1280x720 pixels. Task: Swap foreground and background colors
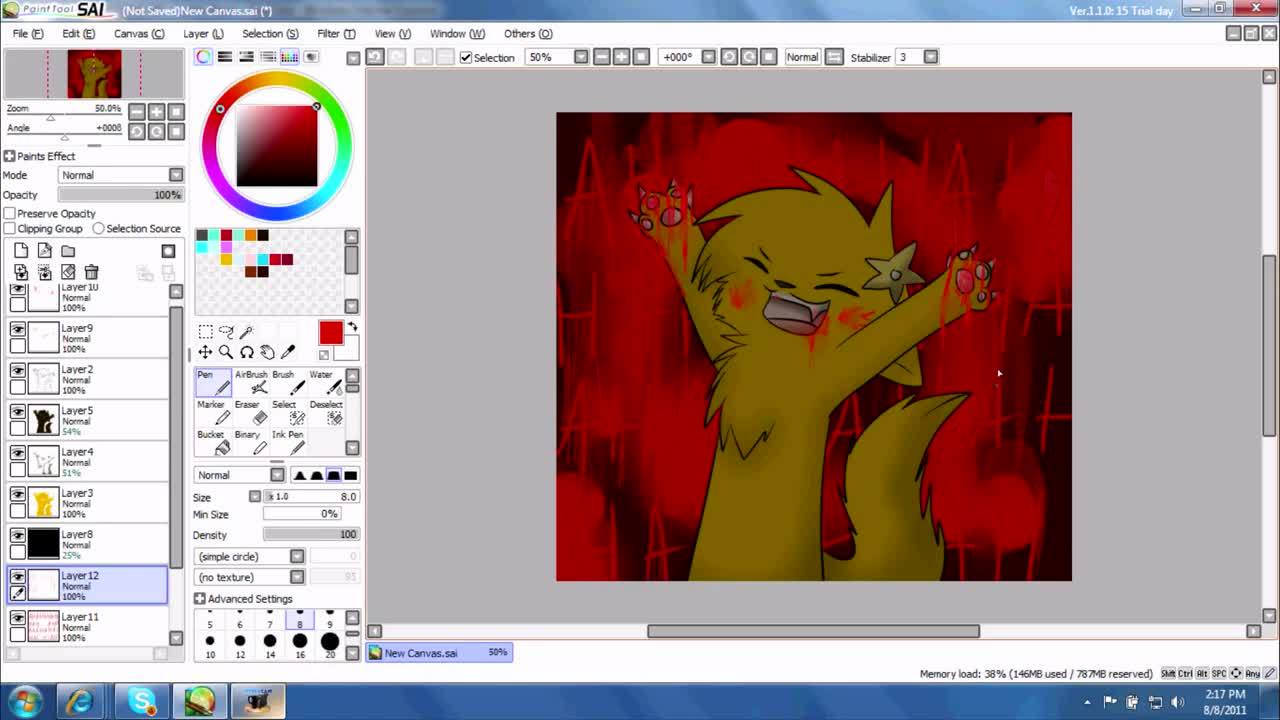[352, 327]
